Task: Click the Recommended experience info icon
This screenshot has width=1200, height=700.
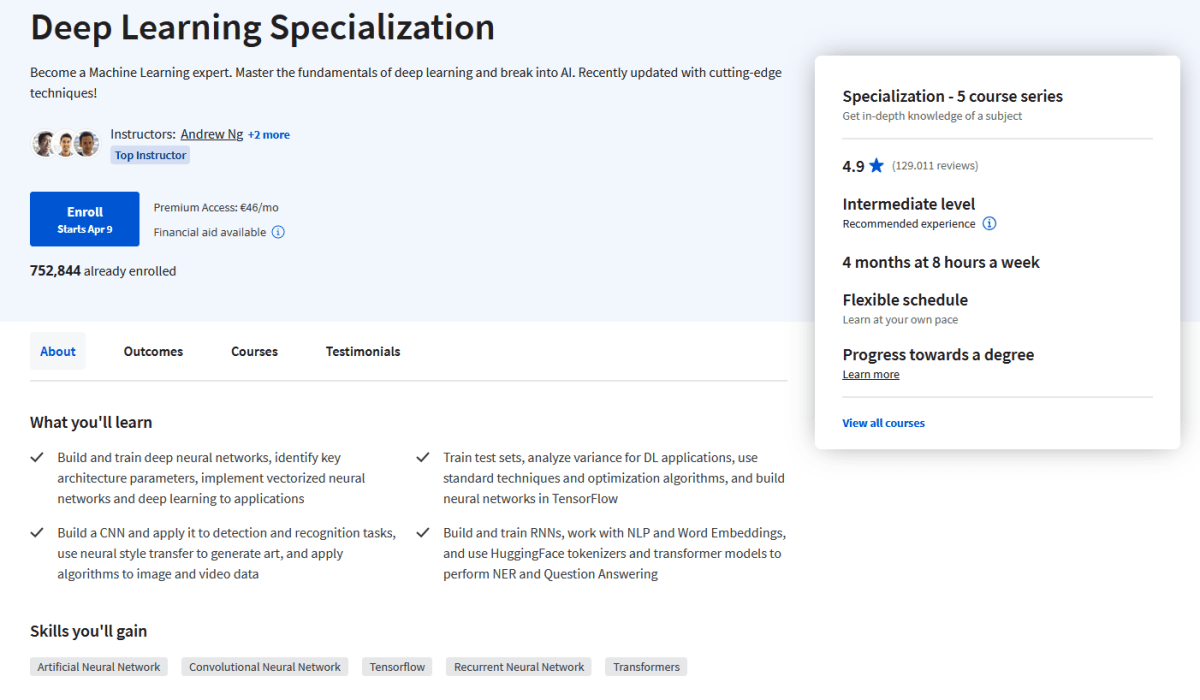Action: point(989,224)
